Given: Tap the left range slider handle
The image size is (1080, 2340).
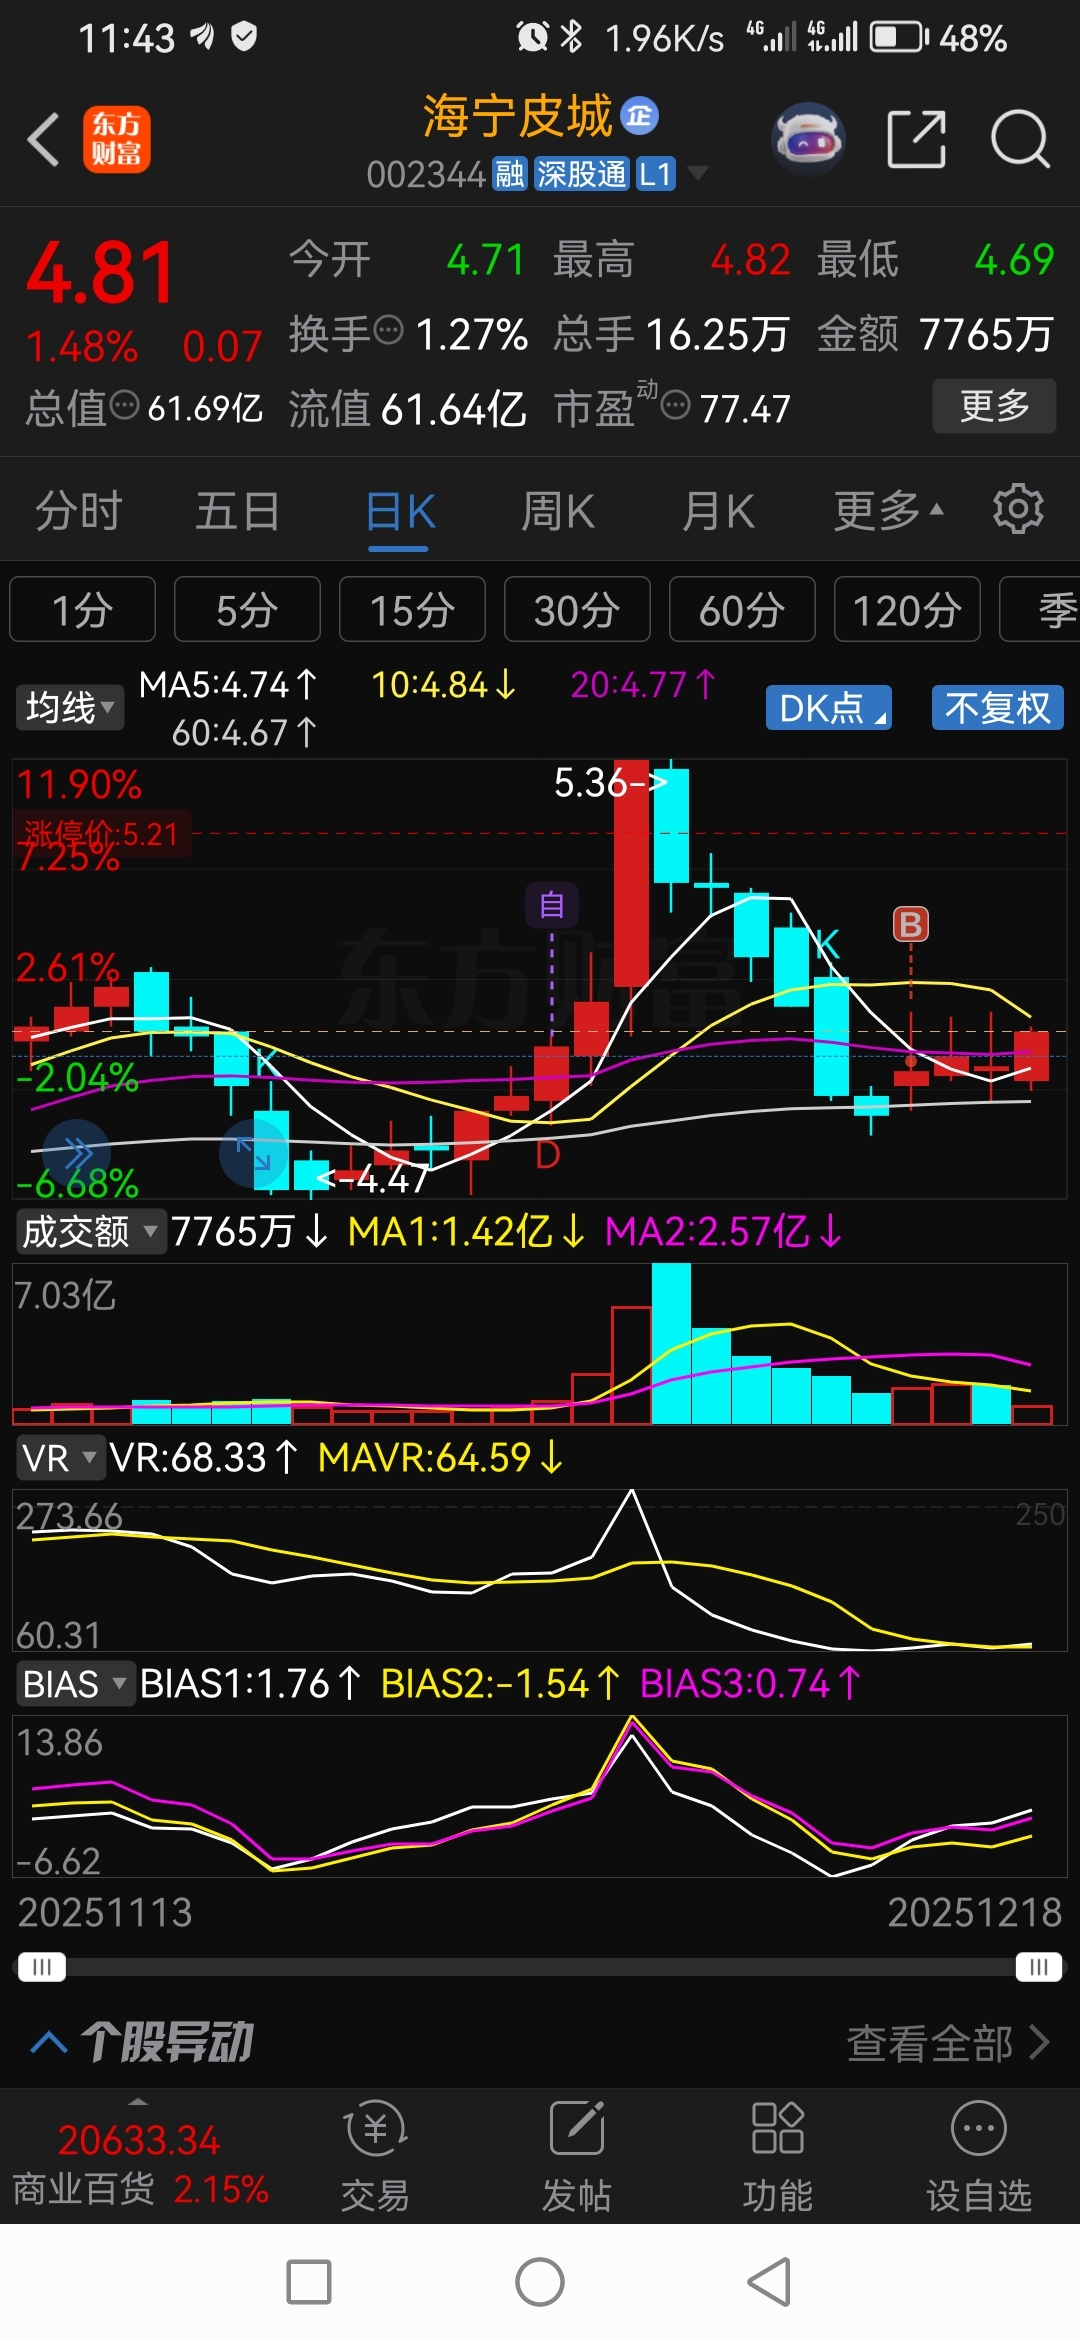Looking at the screenshot, I should click(42, 1967).
